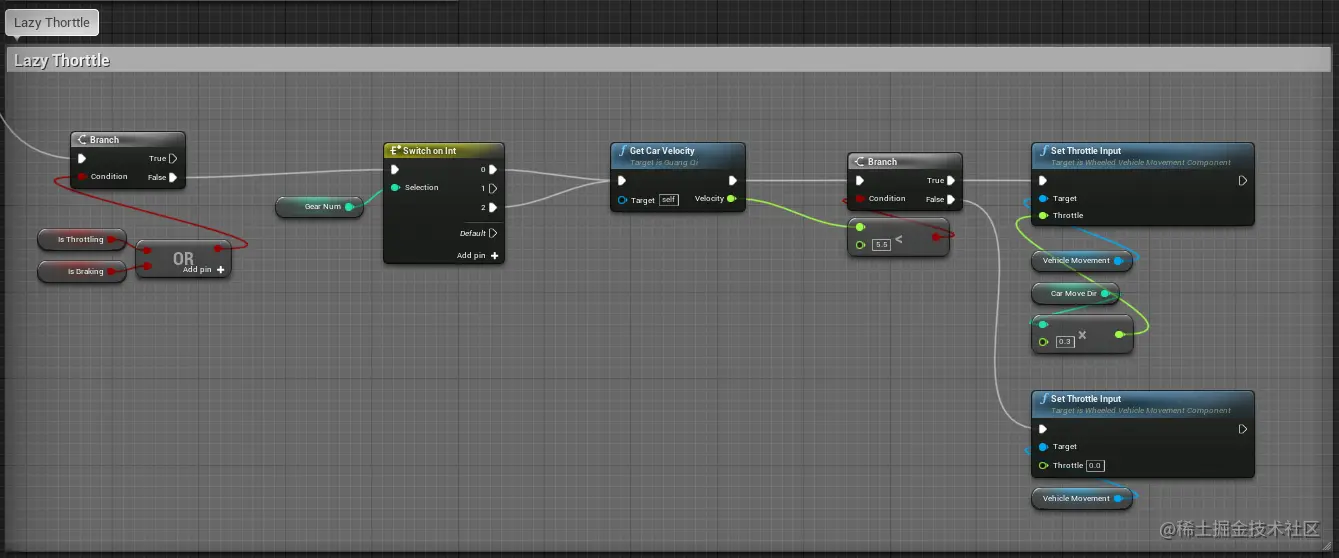Click output exec pin 1 on Switch on Int

click(493, 188)
